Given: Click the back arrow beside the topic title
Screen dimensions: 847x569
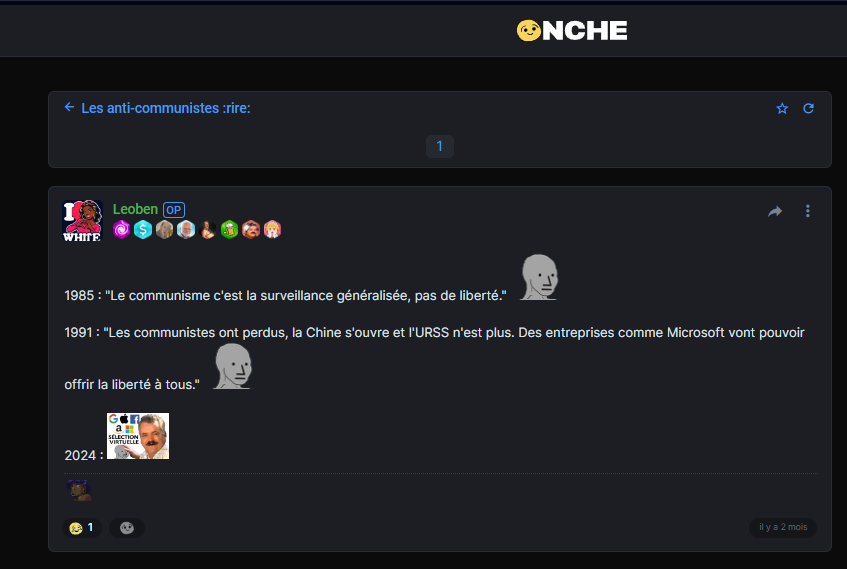Looking at the screenshot, I should coord(69,107).
